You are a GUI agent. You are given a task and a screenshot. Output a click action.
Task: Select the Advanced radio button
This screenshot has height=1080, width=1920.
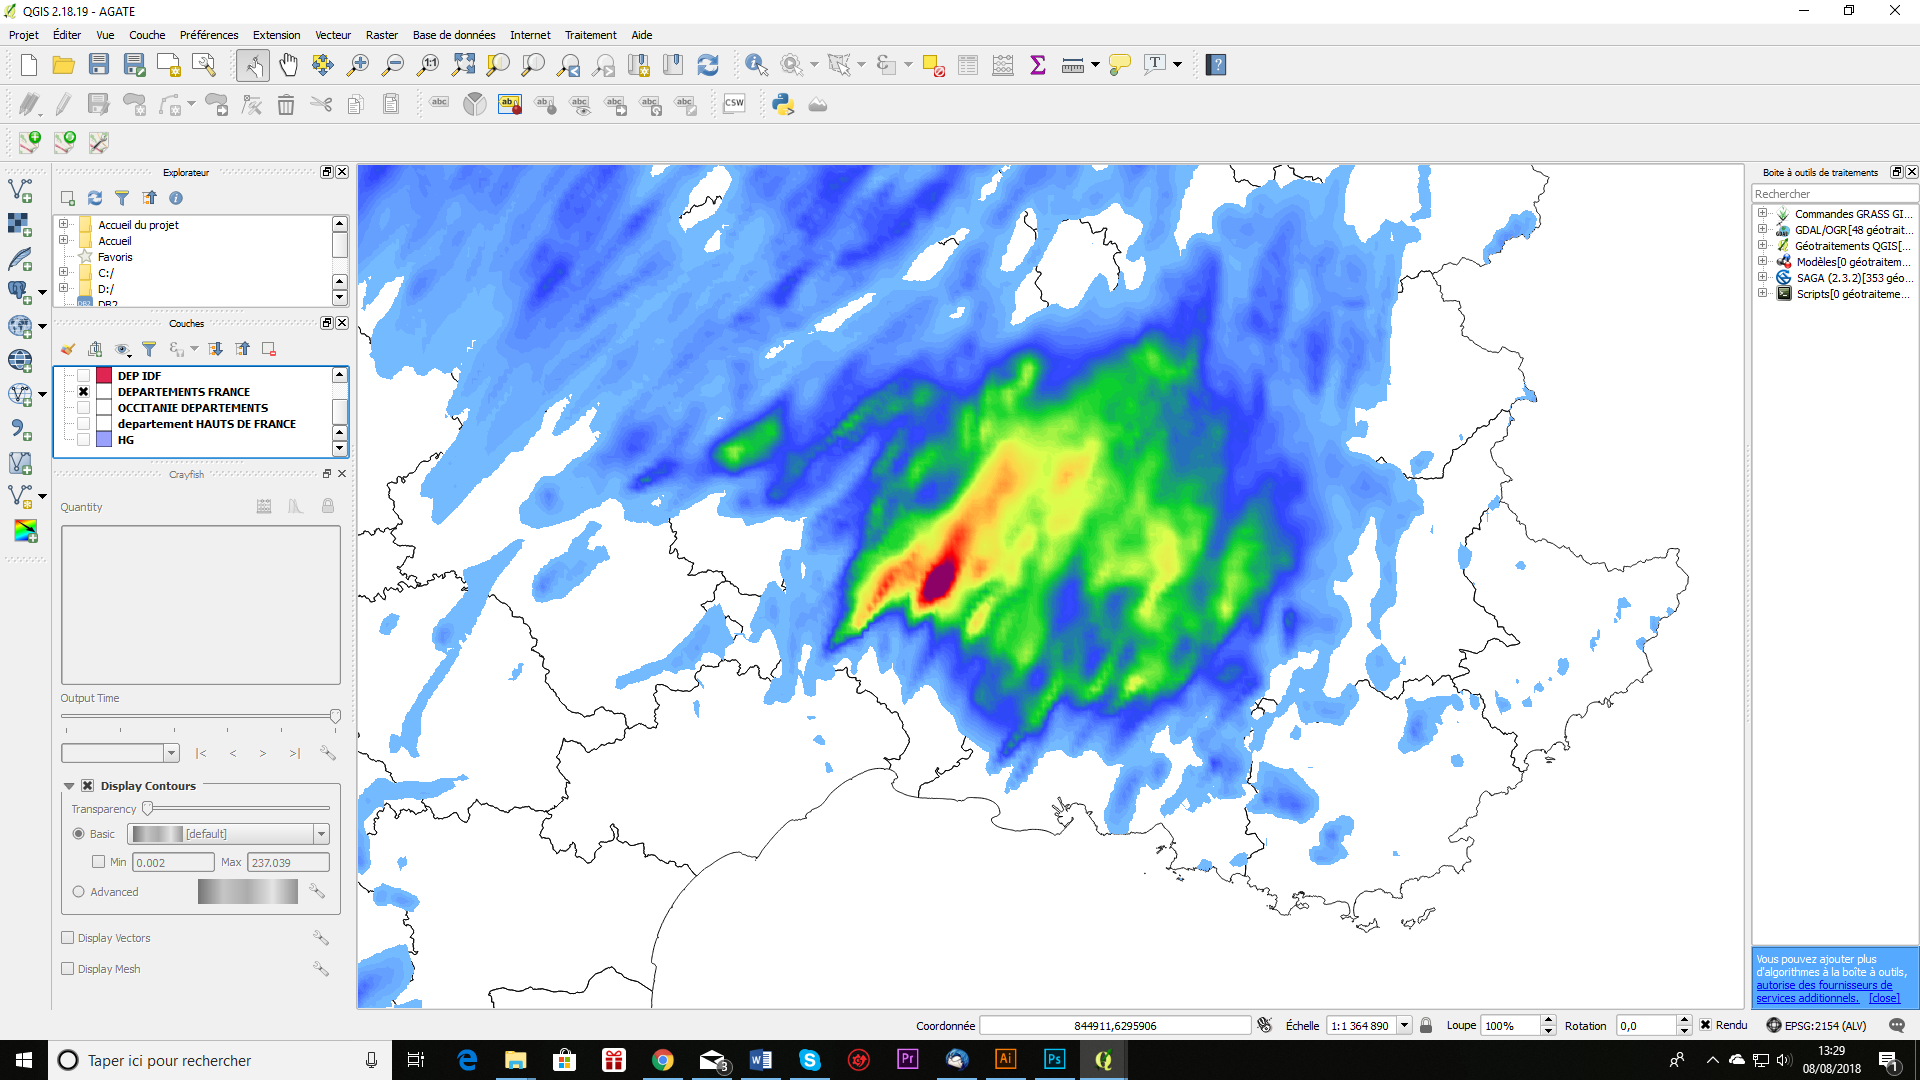tap(79, 892)
